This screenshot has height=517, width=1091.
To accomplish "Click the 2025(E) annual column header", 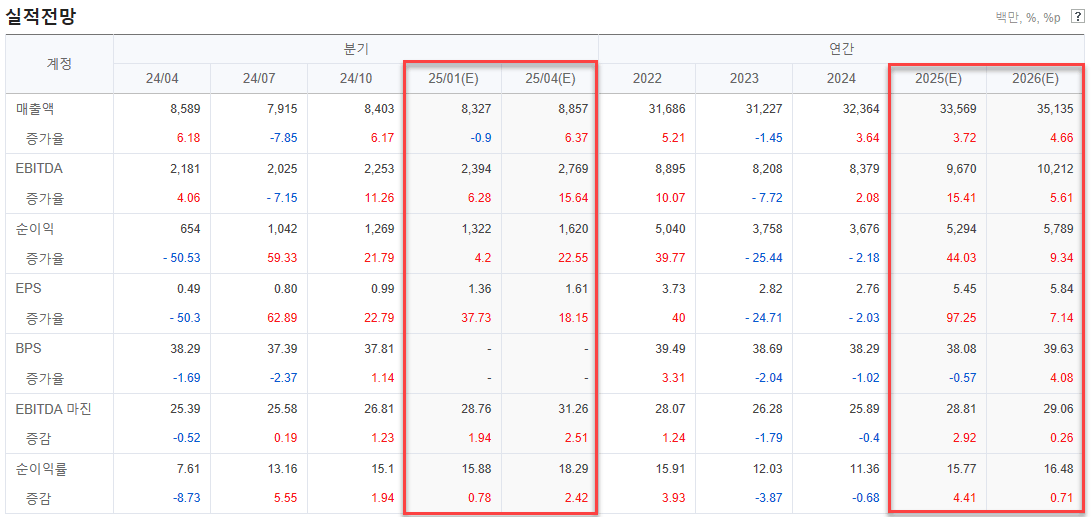I will coord(938,78).
